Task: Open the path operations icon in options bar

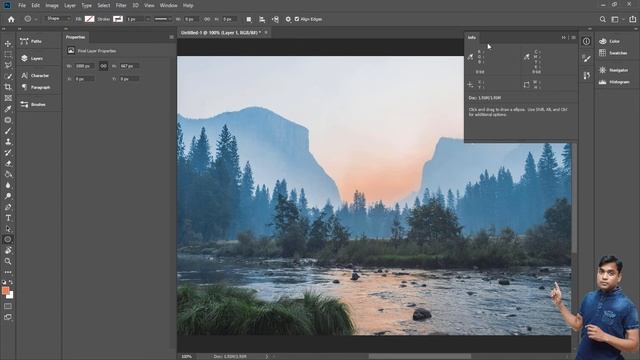Action: (249, 19)
